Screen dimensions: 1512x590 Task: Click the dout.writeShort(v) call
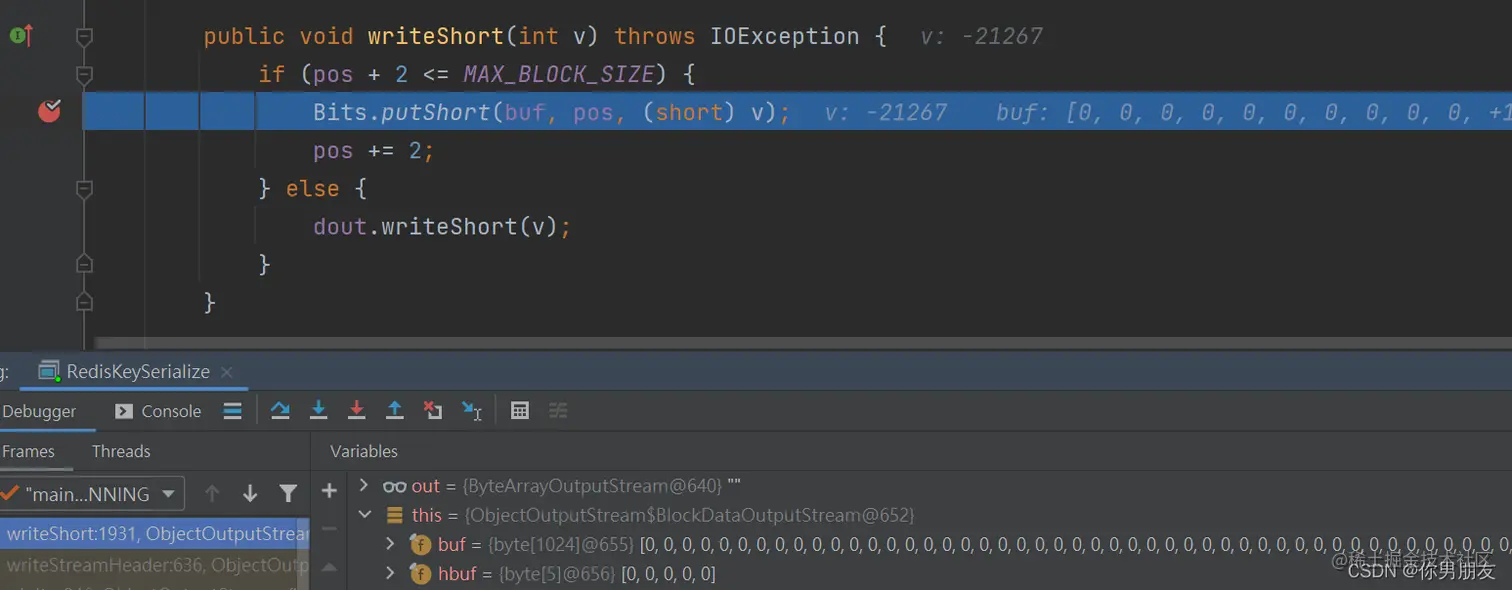[x=442, y=227]
